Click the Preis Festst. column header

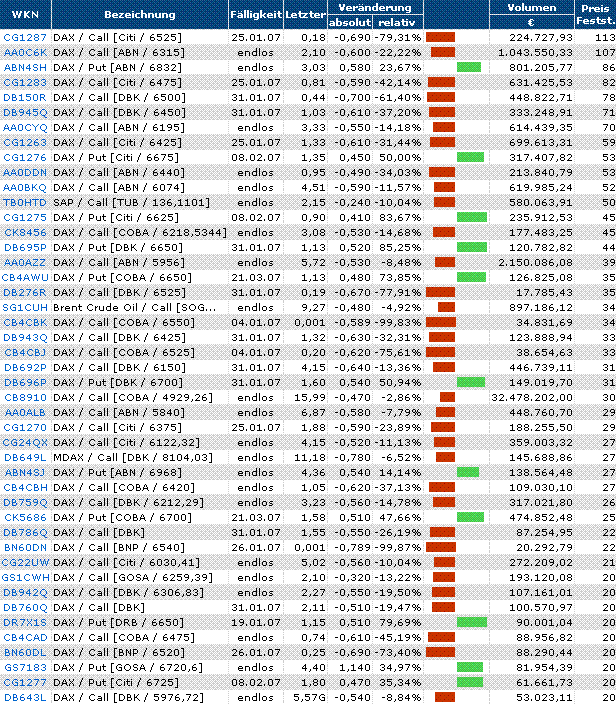595,14
